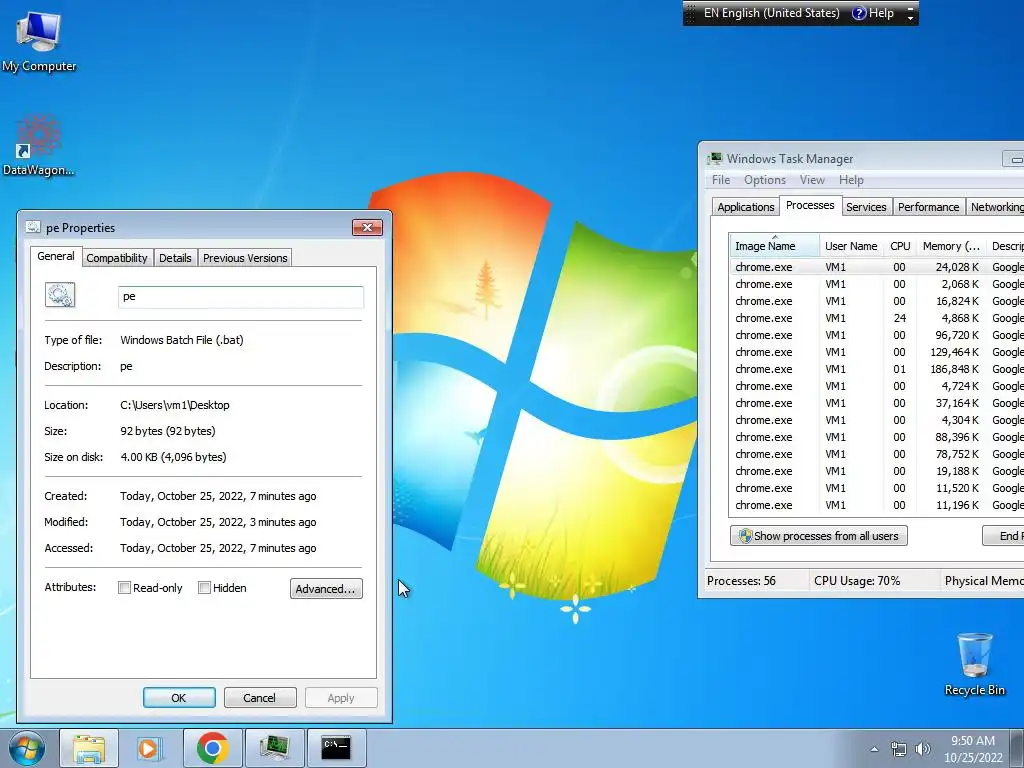Toggle the Hidden attribute checkbox
This screenshot has height=768, width=1024.
[204, 588]
